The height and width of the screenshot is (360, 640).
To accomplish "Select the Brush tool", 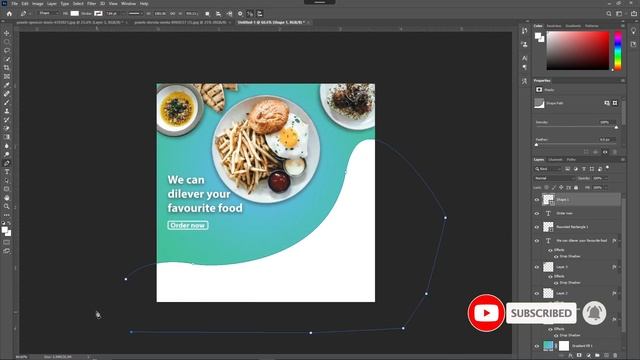I will click(7, 102).
